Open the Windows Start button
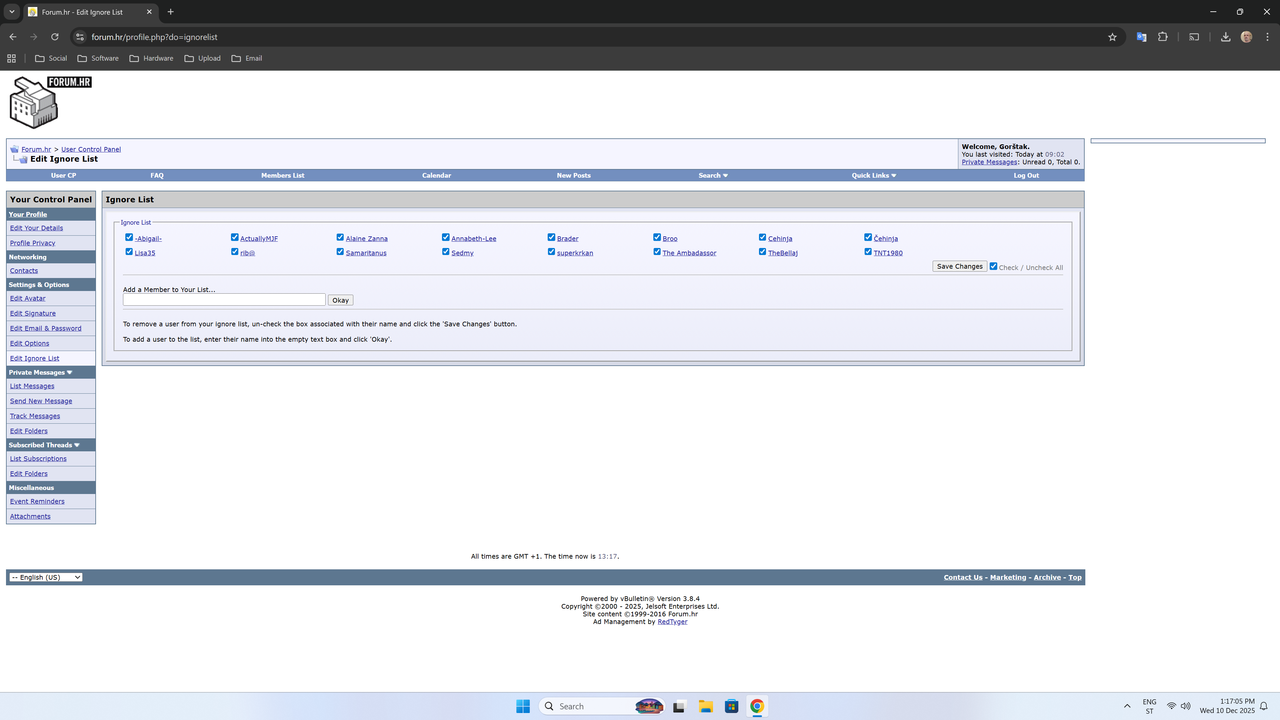 click(x=522, y=706)
